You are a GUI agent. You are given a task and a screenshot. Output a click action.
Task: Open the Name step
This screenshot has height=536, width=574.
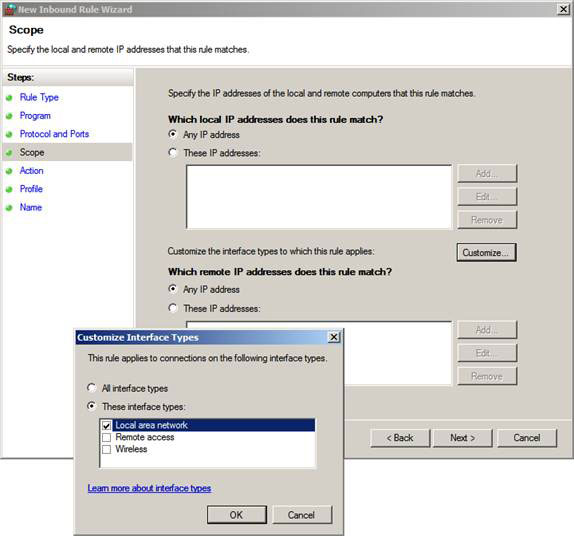(x=31, y=207)
